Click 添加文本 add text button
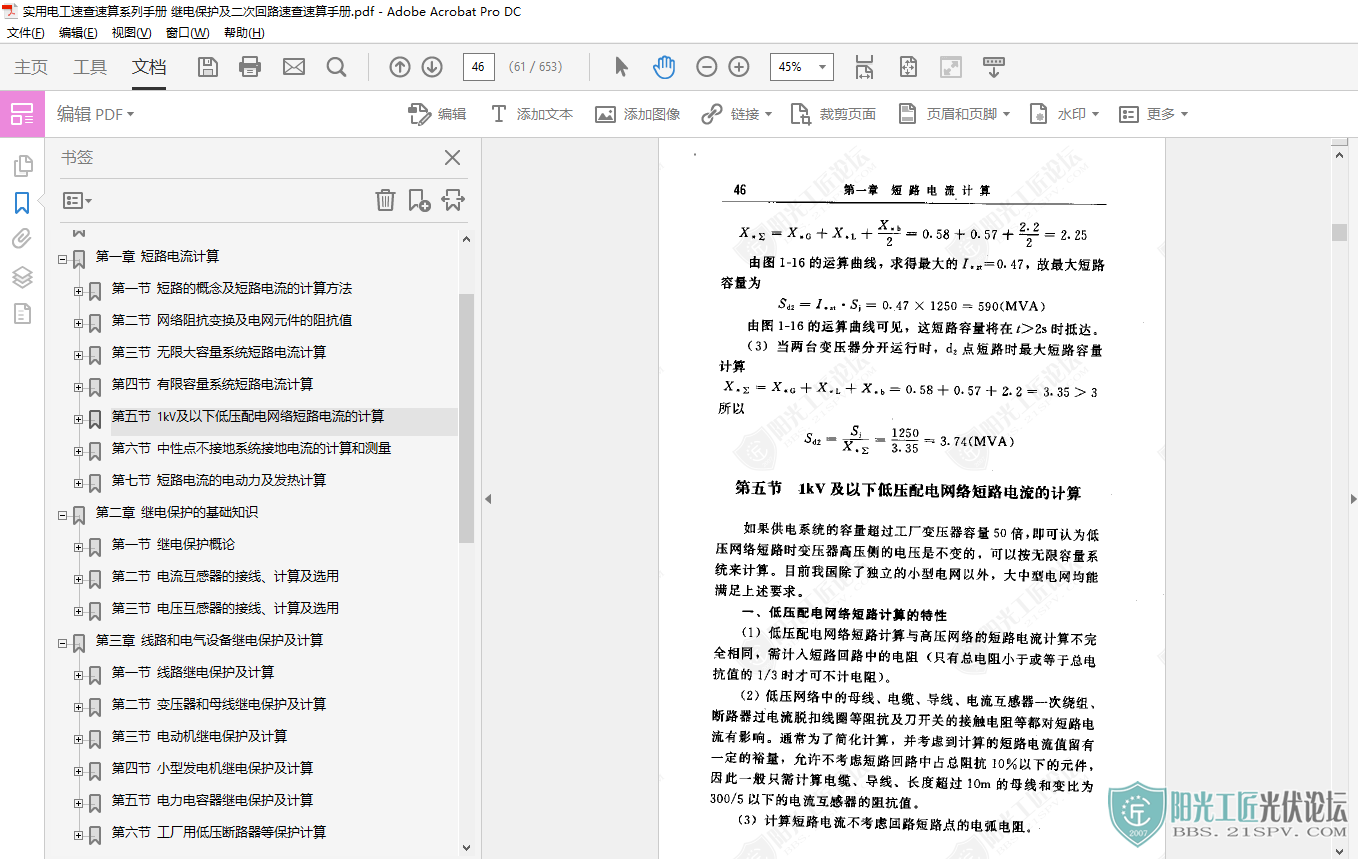Viewport: 1358px width, 859px height. point(531,114)
